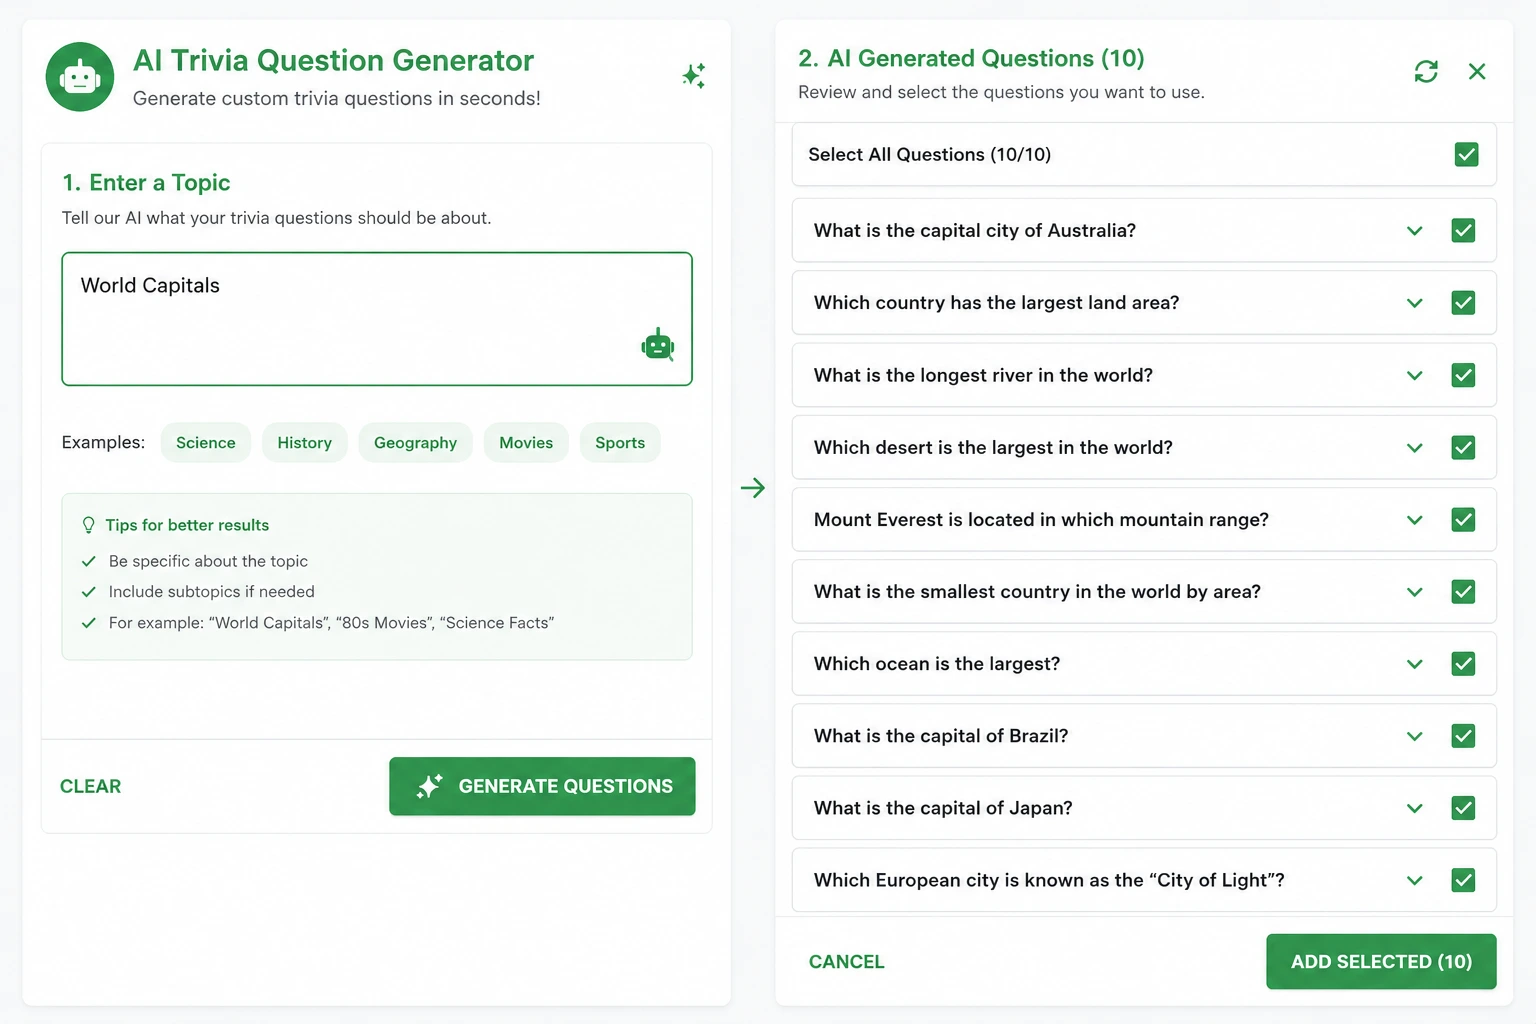Click the 'Which ocean is the largest?' text

937,664
